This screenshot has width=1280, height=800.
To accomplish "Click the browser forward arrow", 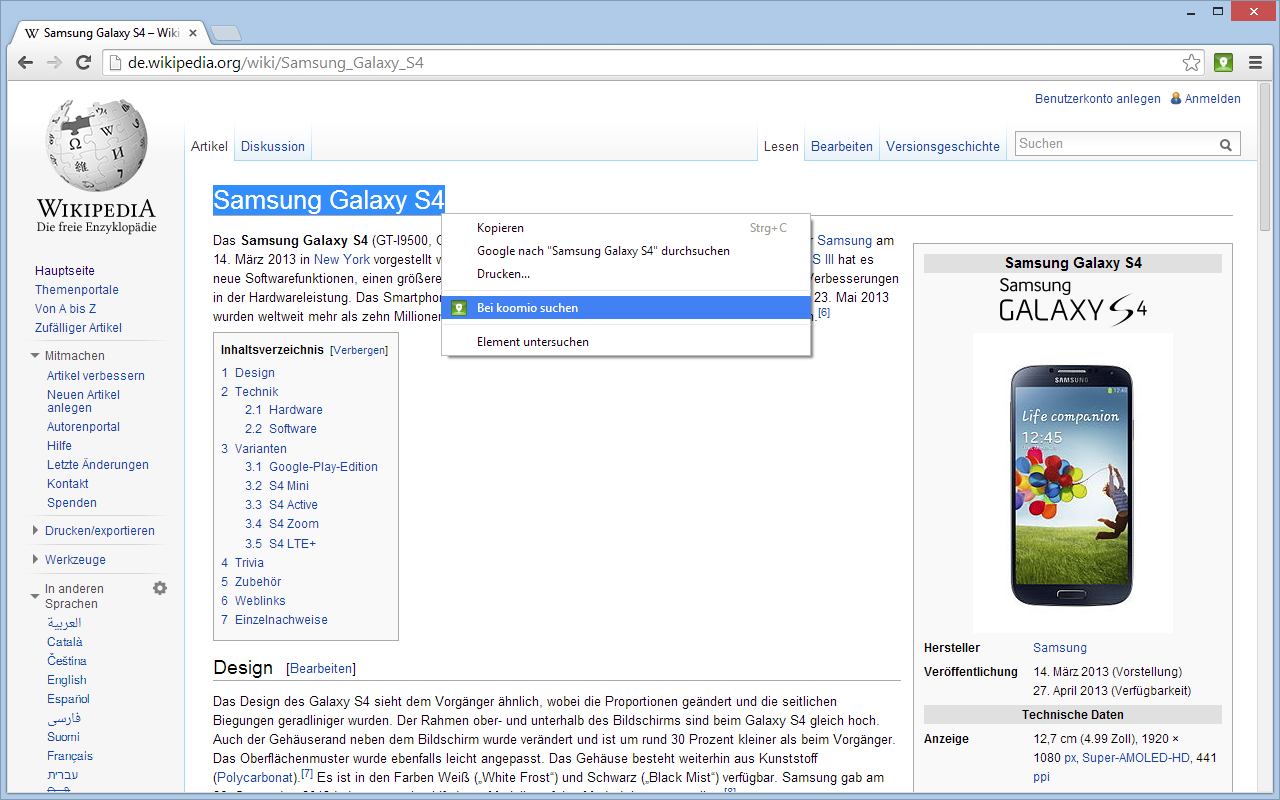I will point(54,63).
